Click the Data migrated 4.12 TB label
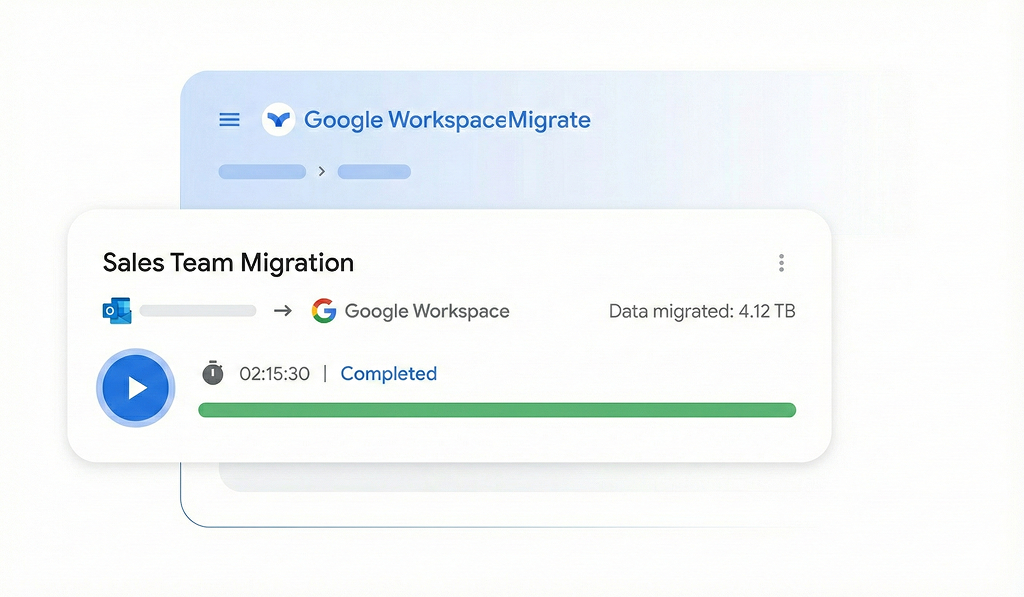 pos(702,311)
